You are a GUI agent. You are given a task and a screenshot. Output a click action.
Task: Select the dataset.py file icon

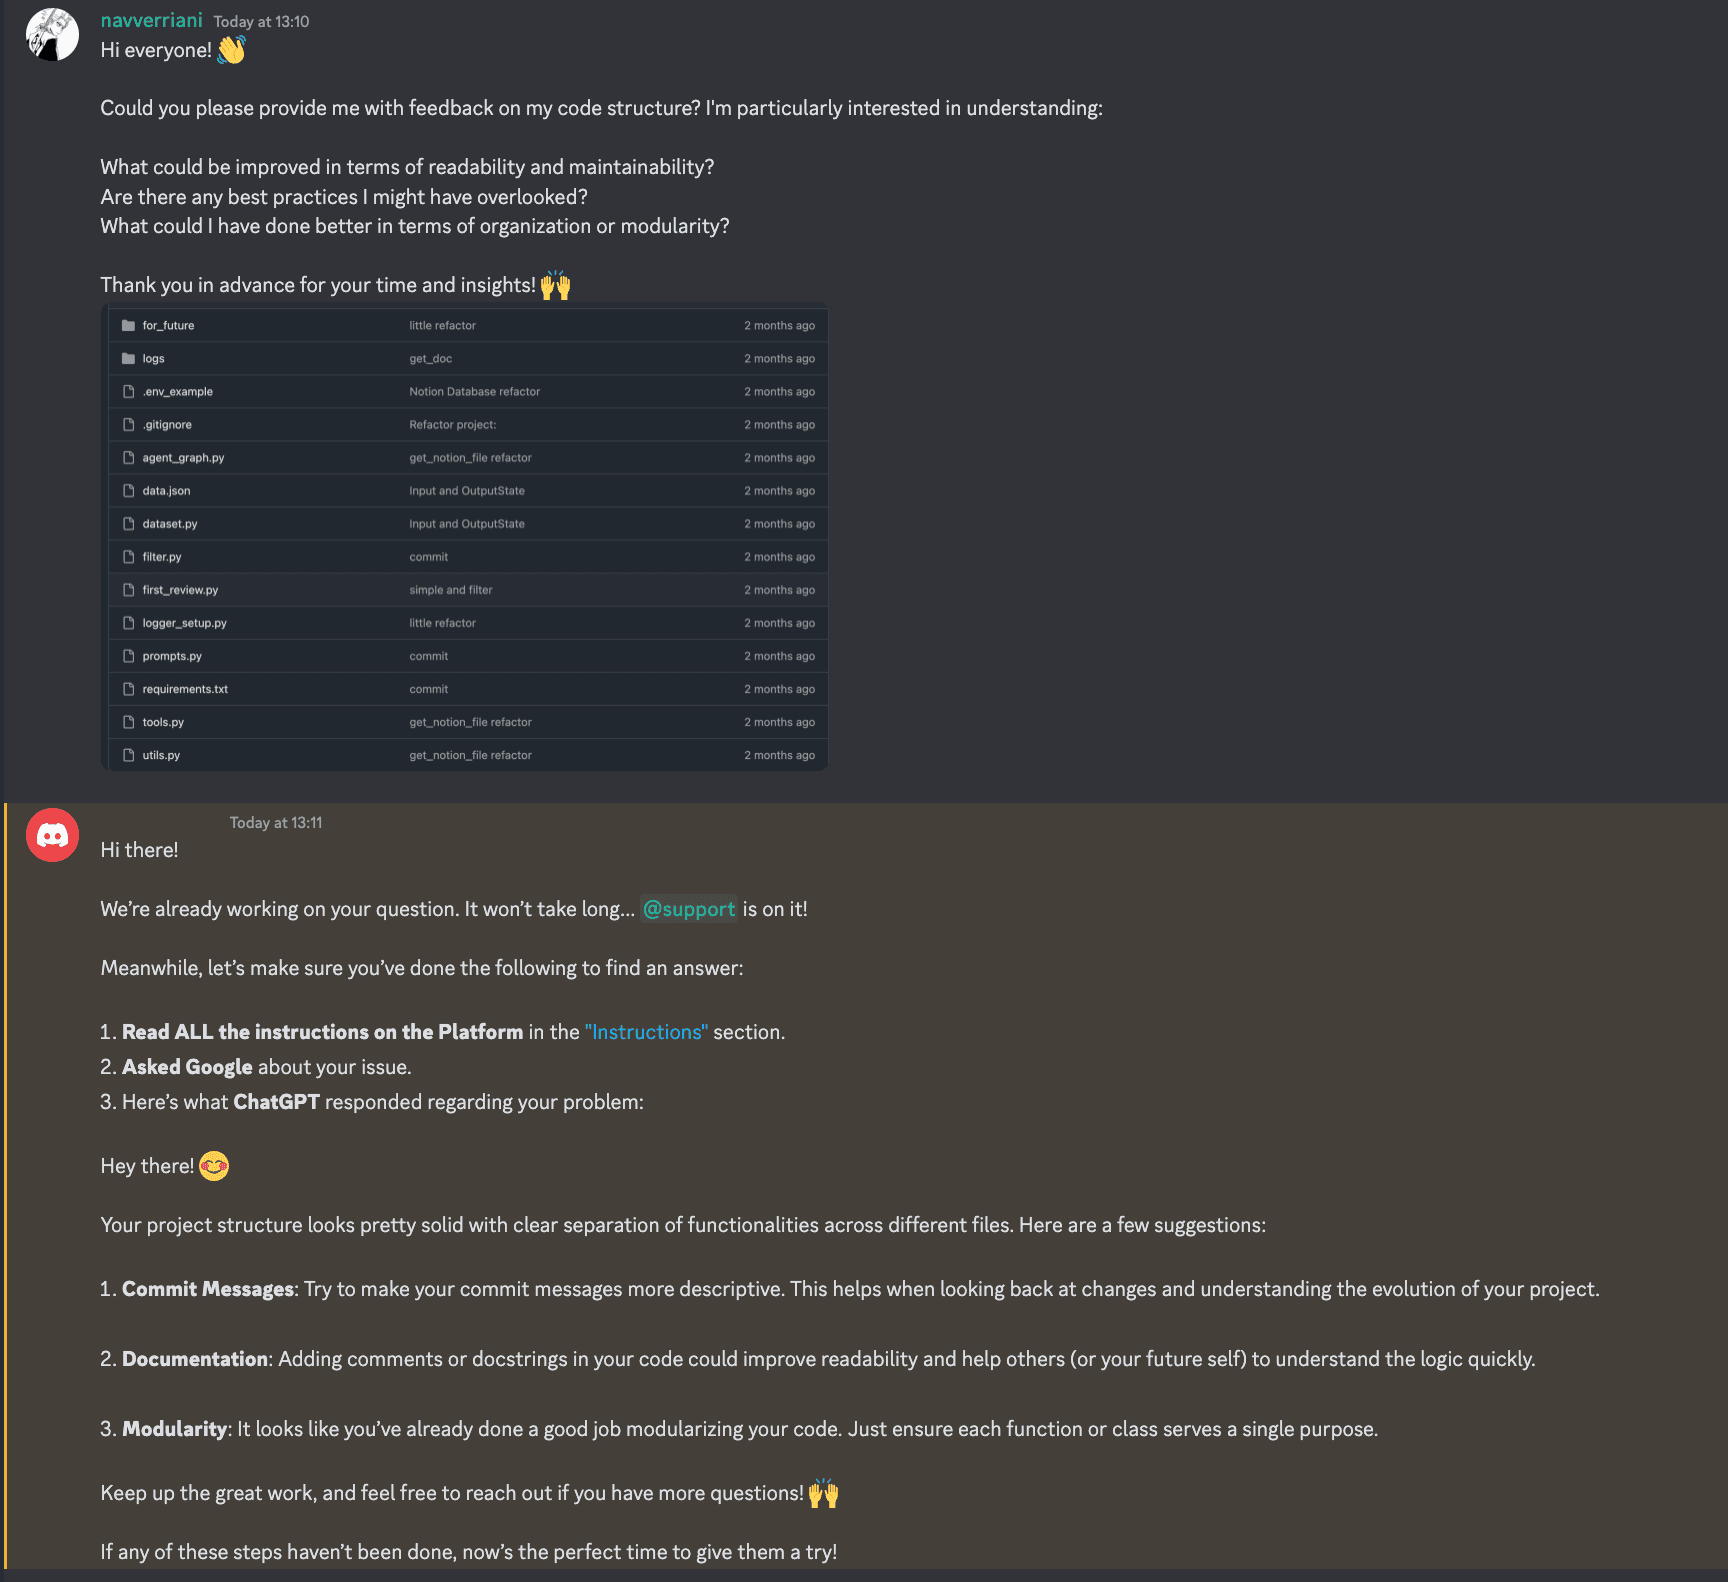point(128,523)
